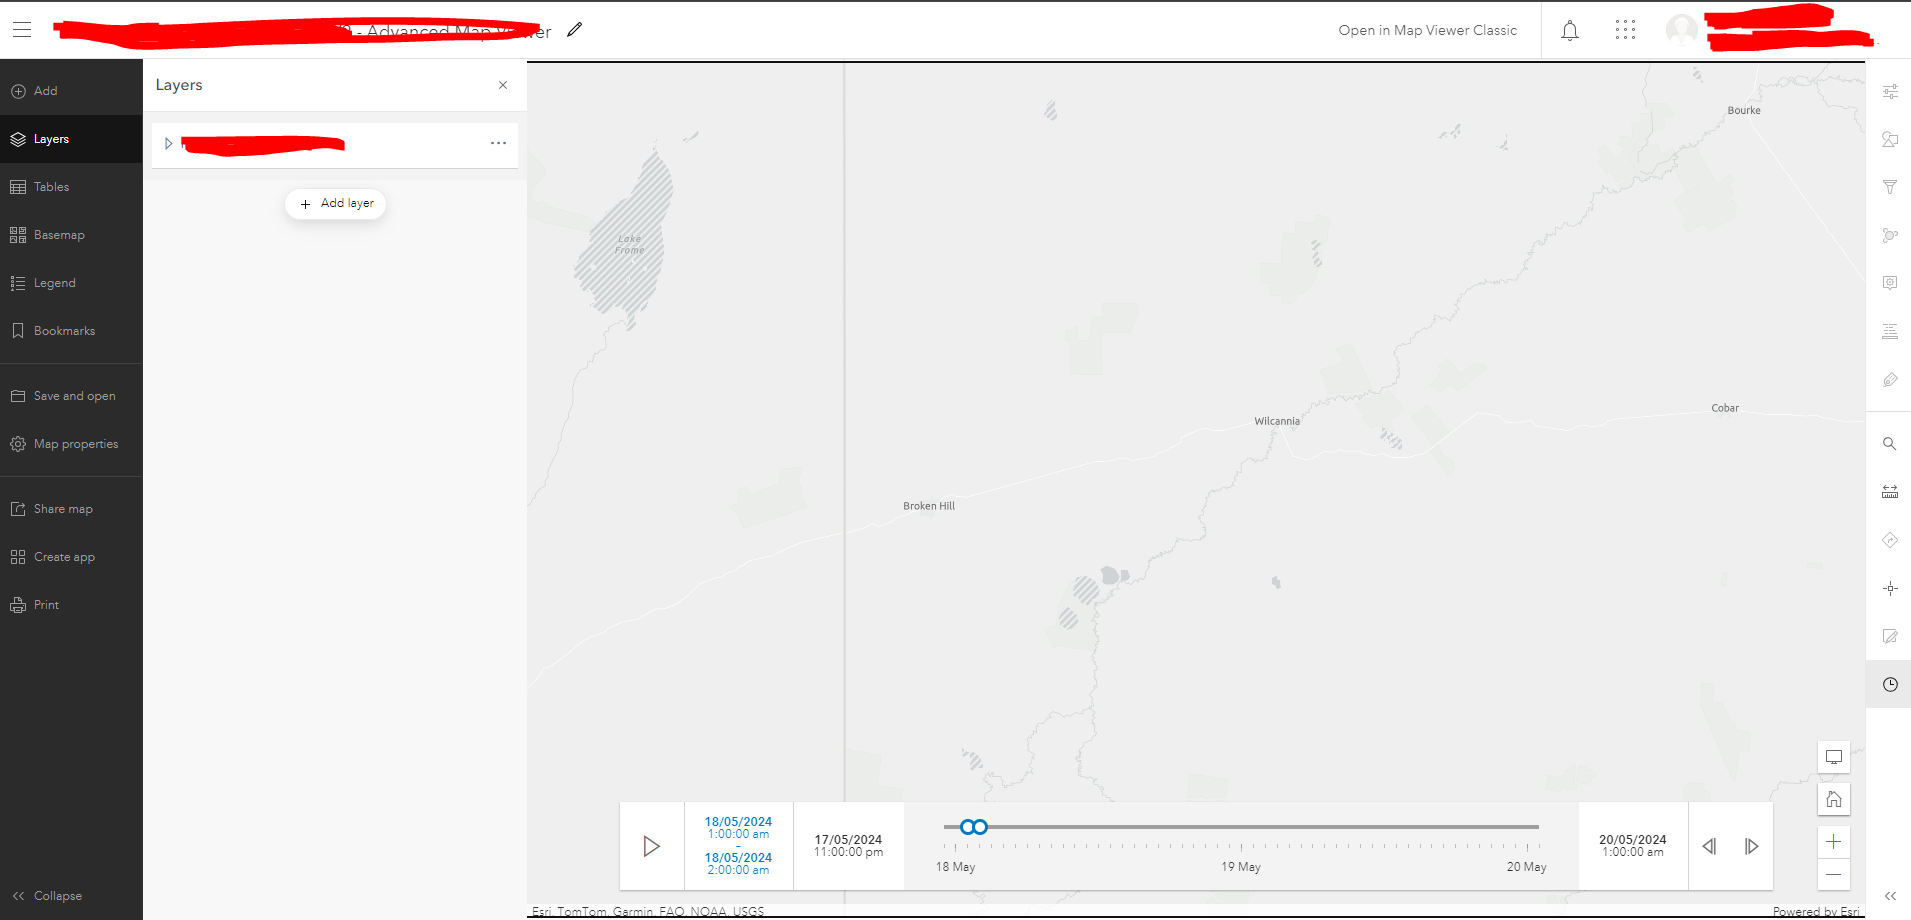Screen dimensions: 1911x920
Task: Open the map Search magnifying glass
Action: pos(1890,443)
